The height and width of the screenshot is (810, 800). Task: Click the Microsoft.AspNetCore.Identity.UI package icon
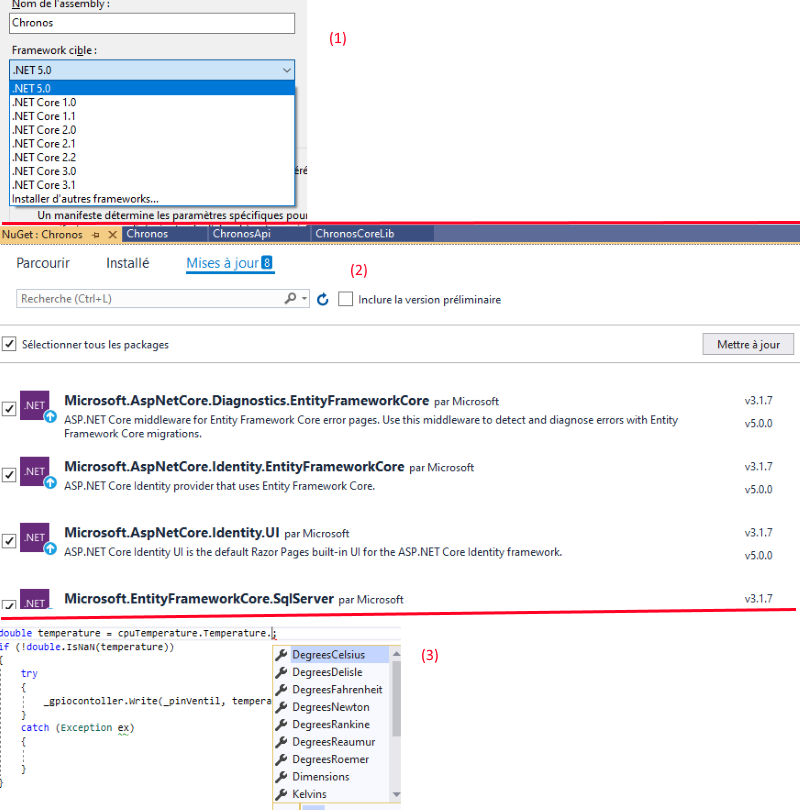35,538
